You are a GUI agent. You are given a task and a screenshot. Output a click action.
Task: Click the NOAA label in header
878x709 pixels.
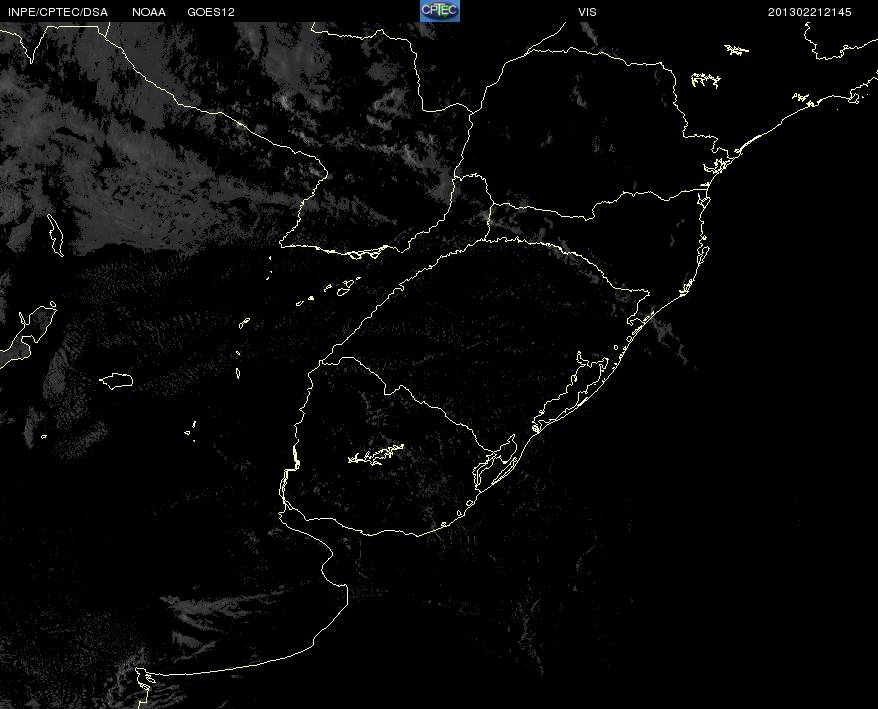(x=149, y=12)
